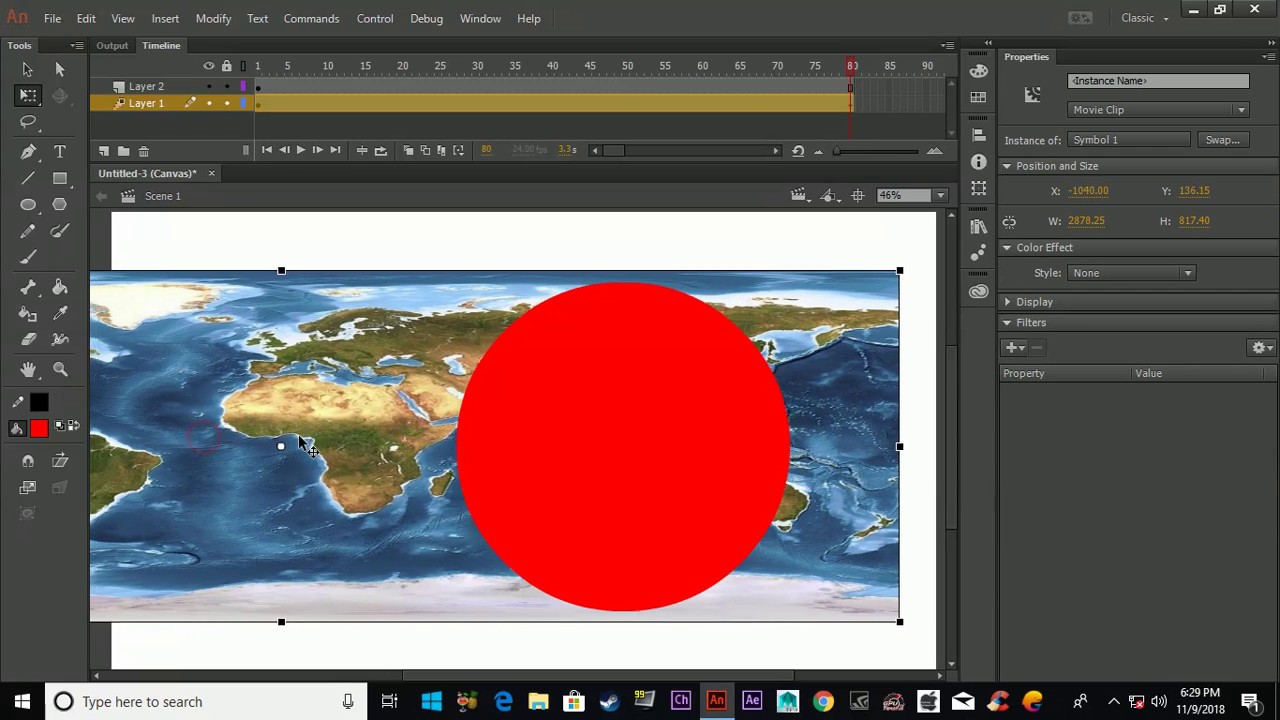Pick the Pen tool
Image resolution: width=1280 pixels, height=720 pixels.
28,152
